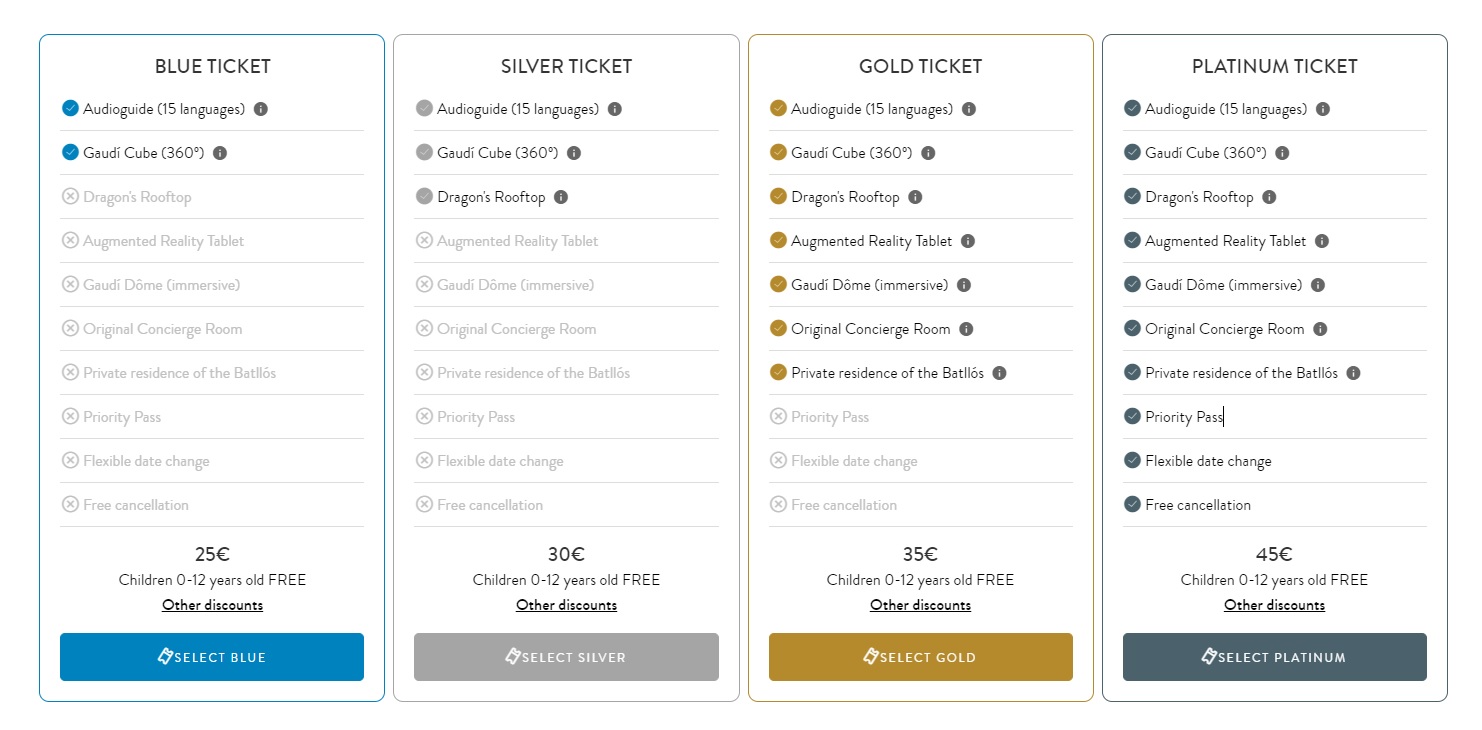This screenshot has height=730, width=1482.
Task: Click info icon for Gold Gaudí Dôme
Action: pos(964,285)
